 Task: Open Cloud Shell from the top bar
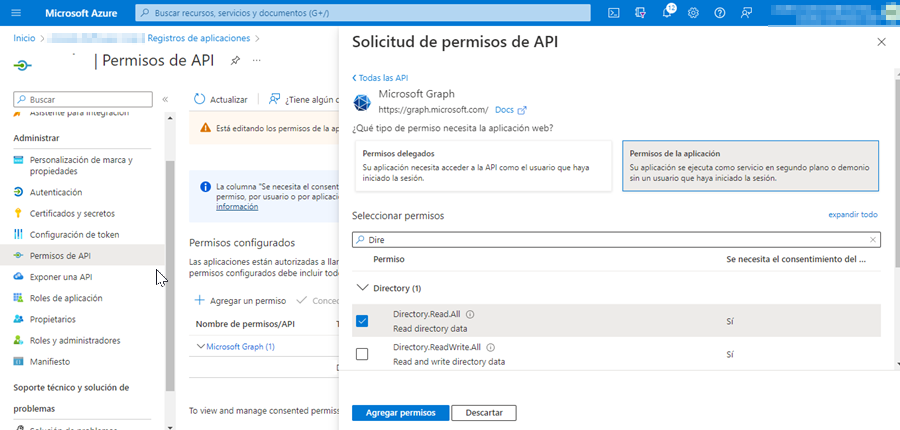[614, 13]
